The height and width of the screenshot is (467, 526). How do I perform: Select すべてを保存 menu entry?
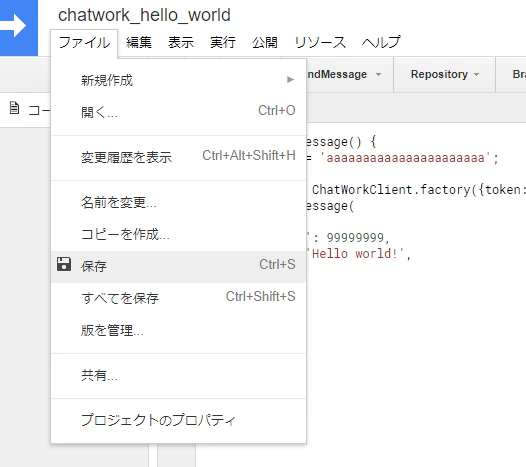(178, 298)
